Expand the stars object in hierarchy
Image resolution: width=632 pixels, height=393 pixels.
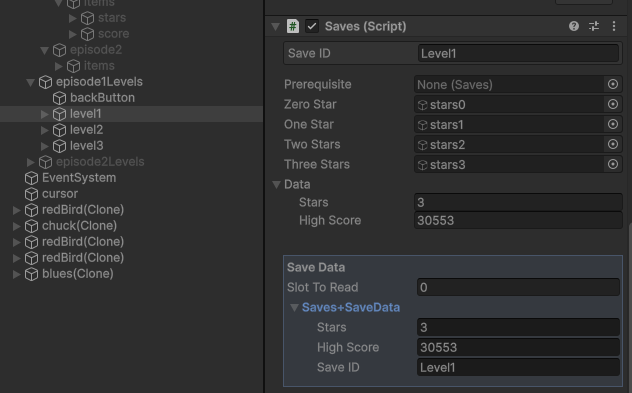pyautogui.click(x=73, y=18)
